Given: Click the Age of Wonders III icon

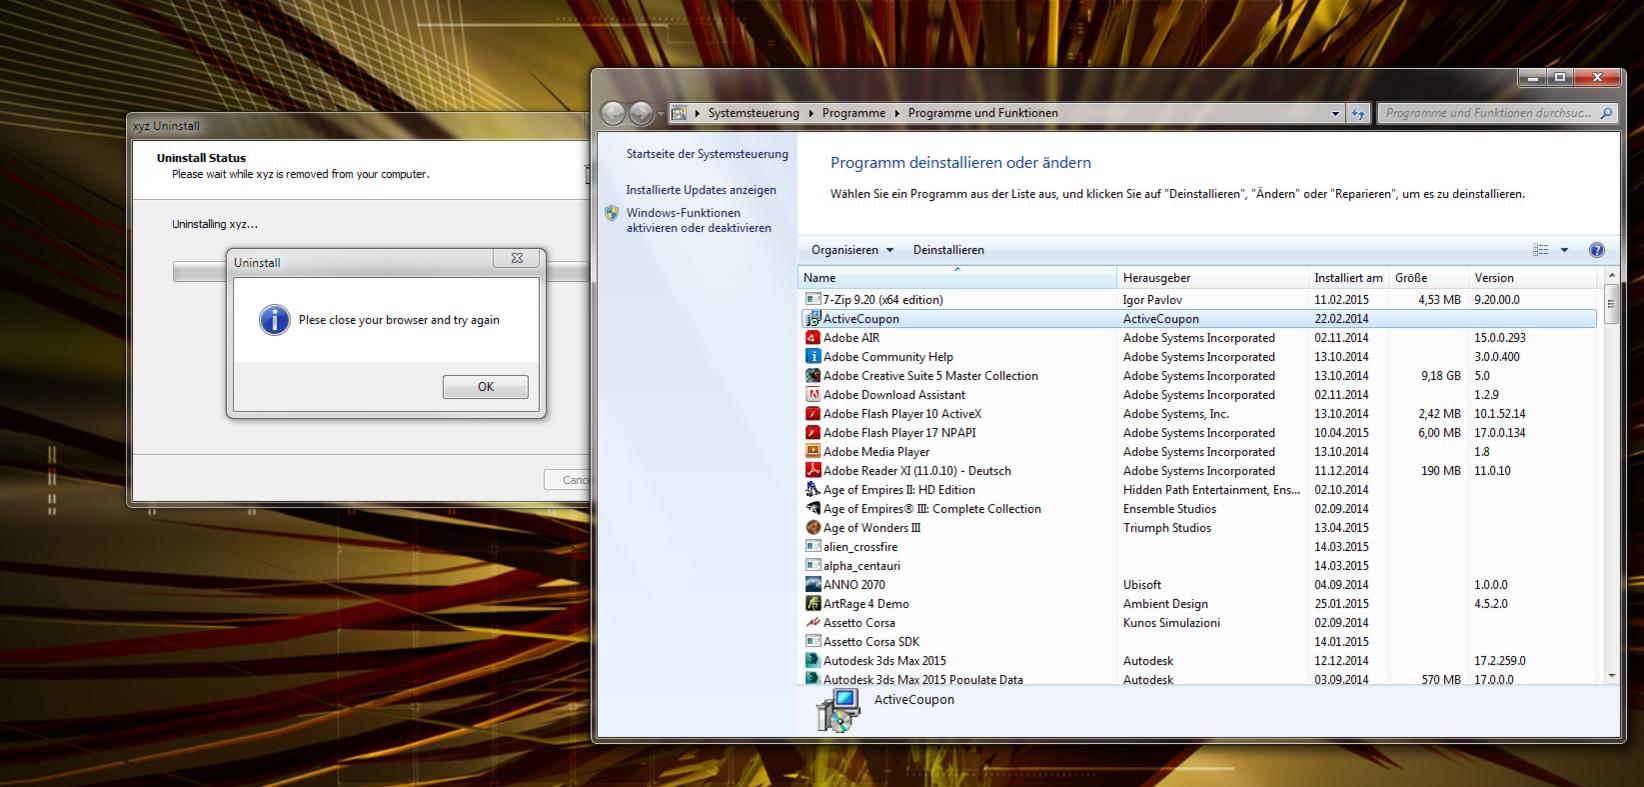Looking at the screenshot, I should (813, 527).
